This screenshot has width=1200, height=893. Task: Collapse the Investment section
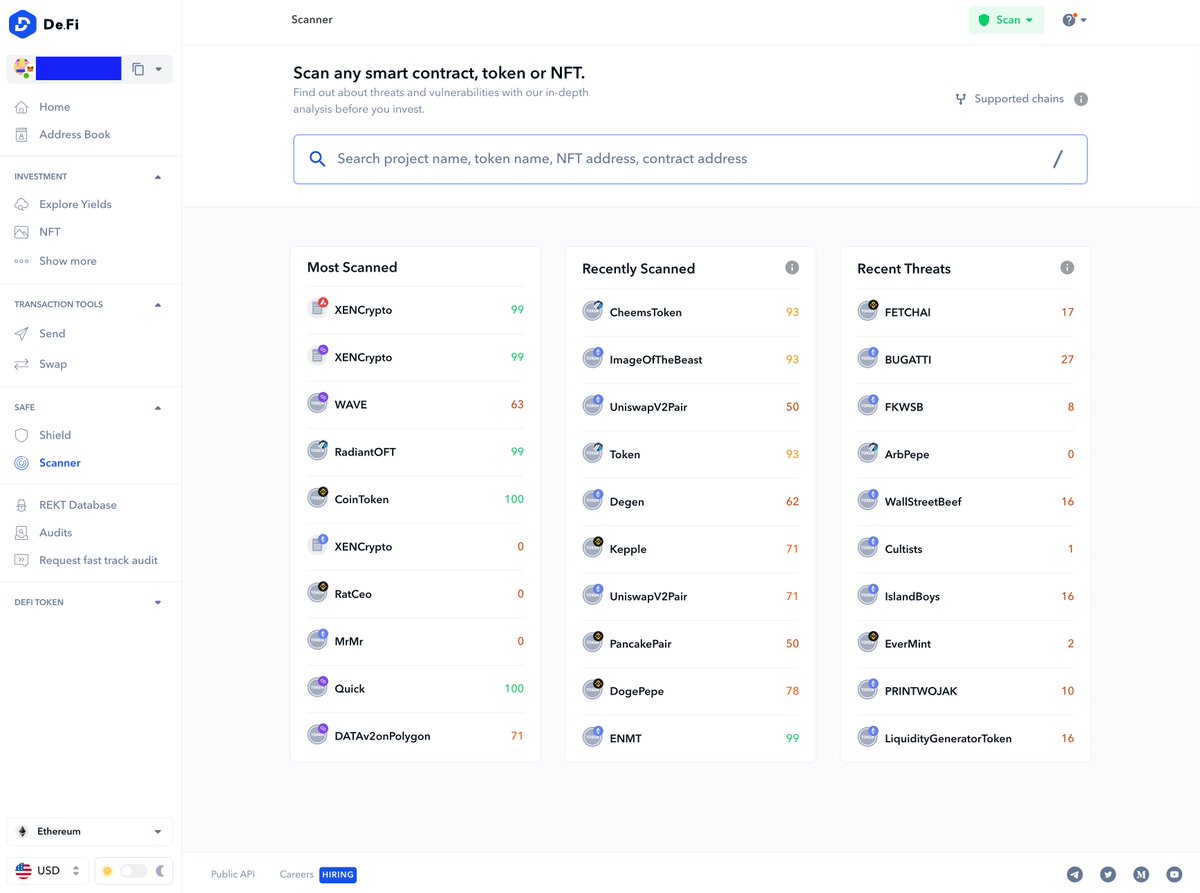pos(158,177)
